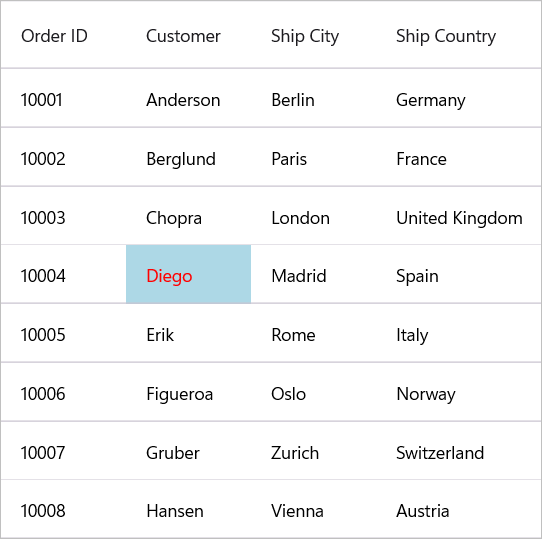
Task: Click the Berlin ship city cell
Action: click(x=313, y=98)
